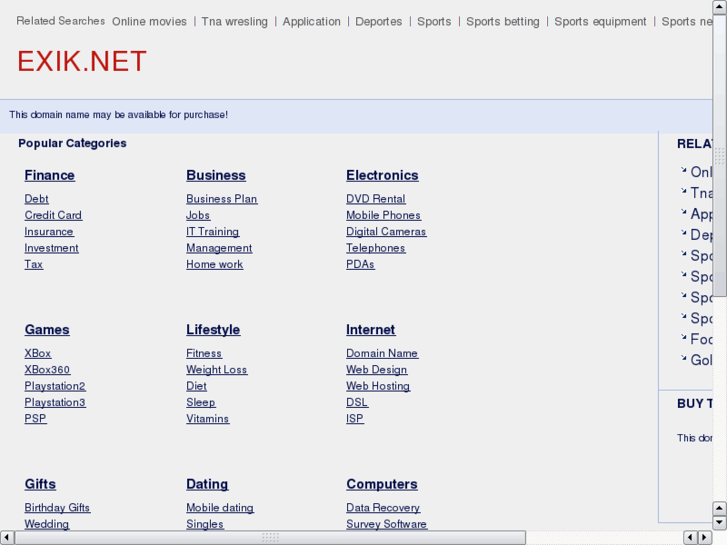Open the Mobile Phones link

pyautogui.click(x=383, y=215)
